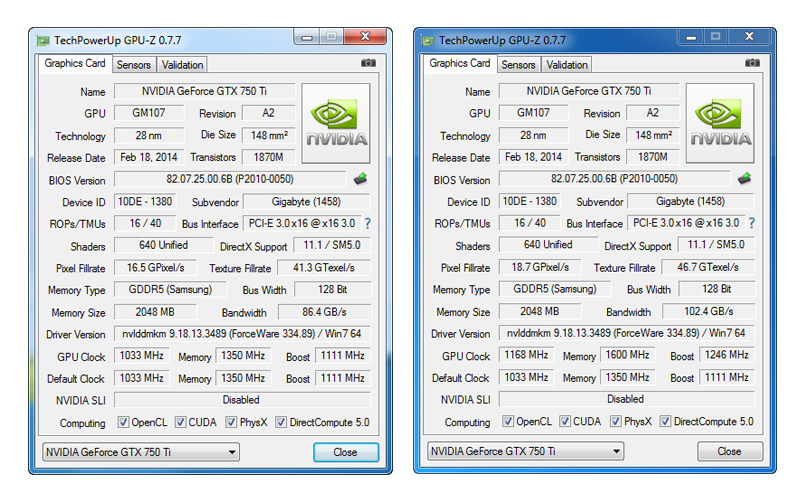Click Bus Interface question mark in left window
Image resolution: width=800 pixels, height=500 pixels.
tap(368, 223)
